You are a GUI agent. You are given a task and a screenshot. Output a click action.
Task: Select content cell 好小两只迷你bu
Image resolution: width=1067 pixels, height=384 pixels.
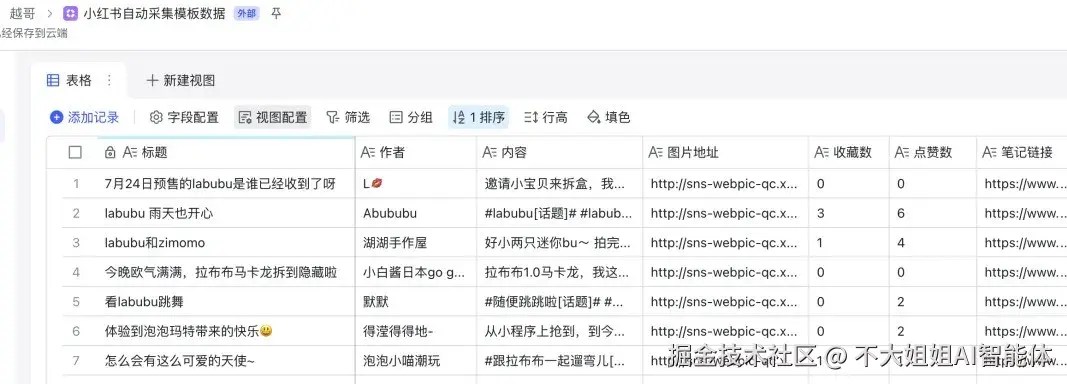(560, 243)
